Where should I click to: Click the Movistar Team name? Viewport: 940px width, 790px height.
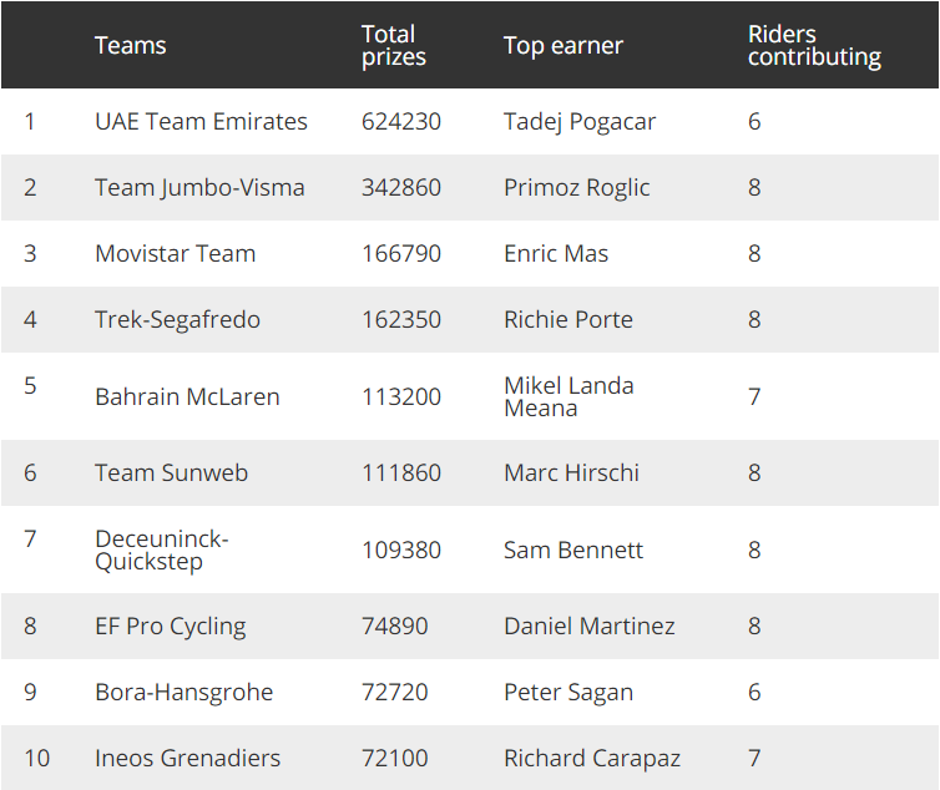[175, 254]
